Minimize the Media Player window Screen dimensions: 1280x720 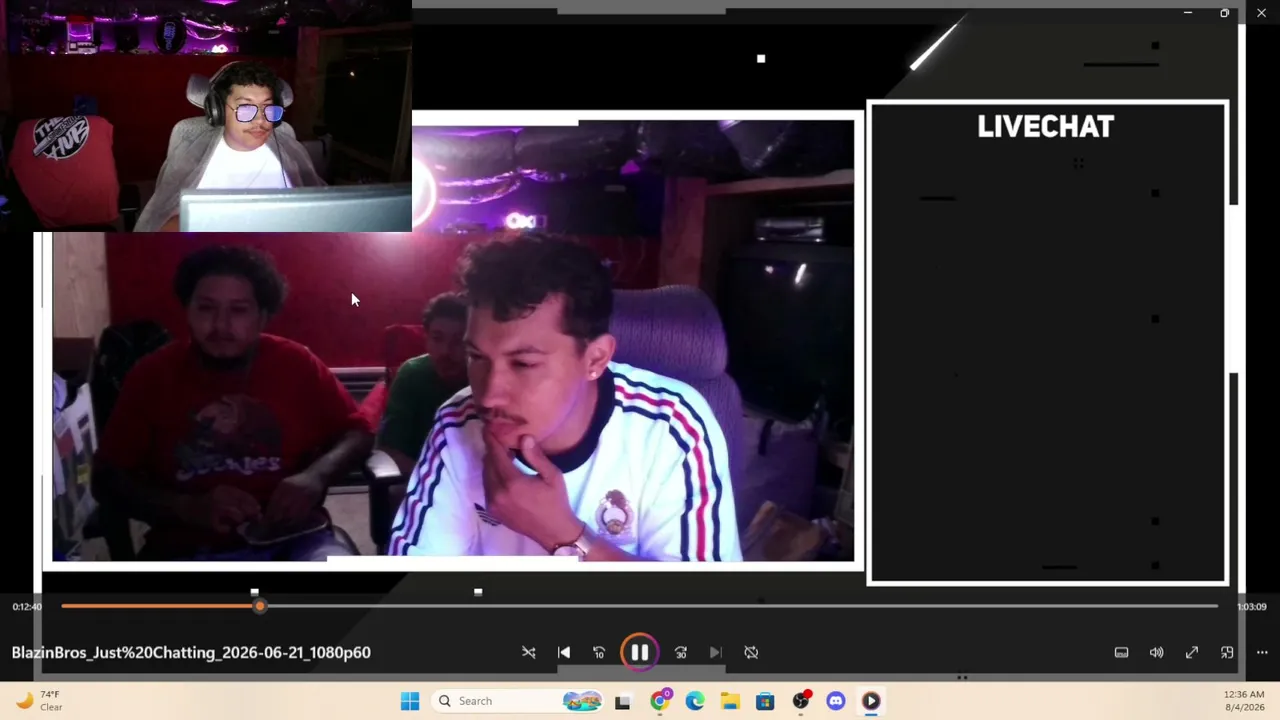point(1188,13)
